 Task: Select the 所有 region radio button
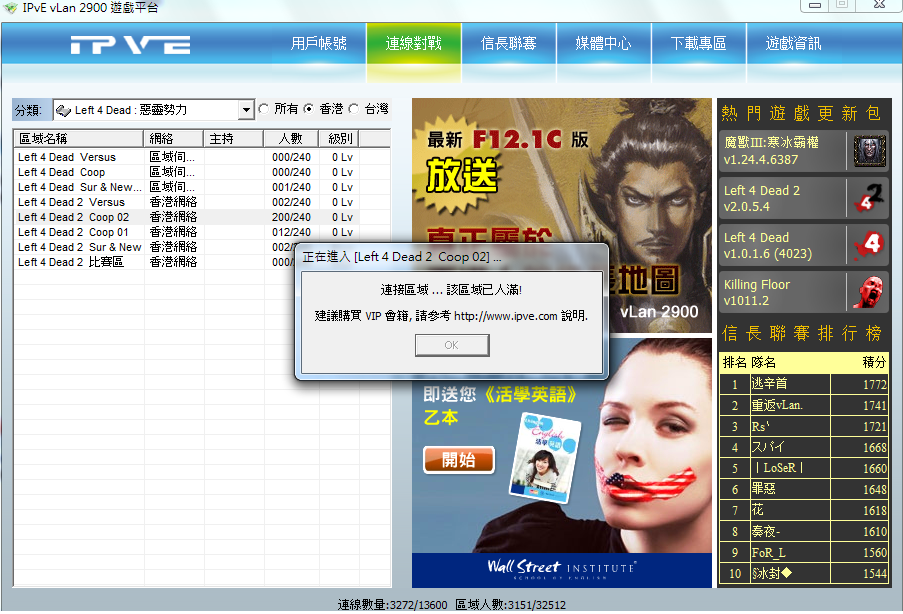tap(264, 109)
